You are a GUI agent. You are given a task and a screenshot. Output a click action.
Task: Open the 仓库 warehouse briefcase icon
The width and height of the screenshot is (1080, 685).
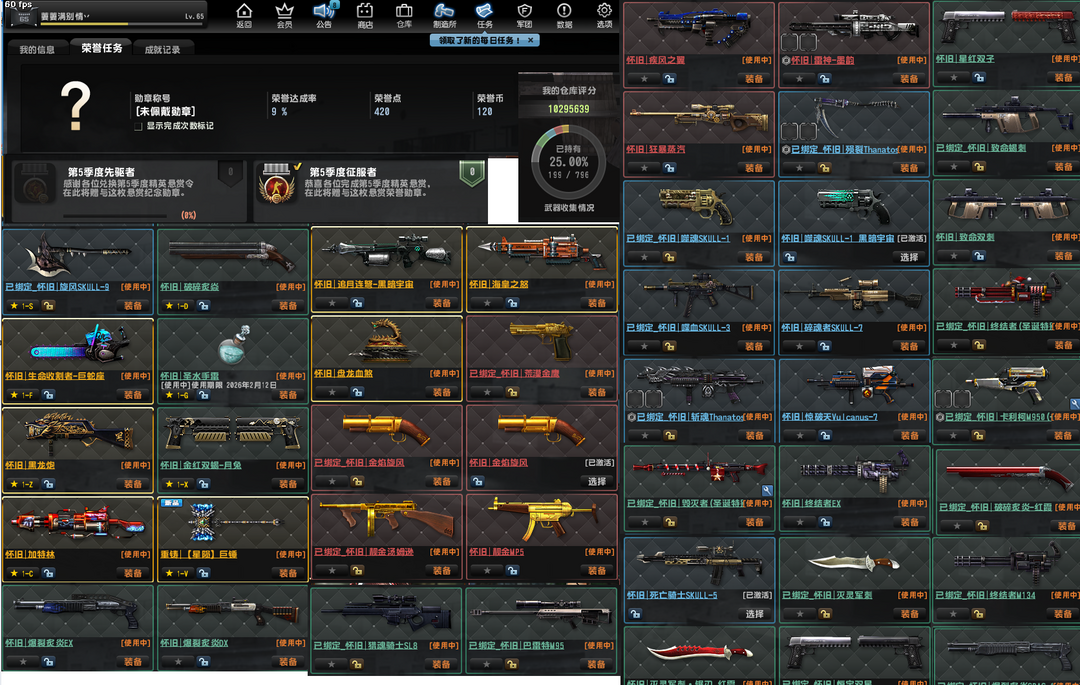[x=404, y=15]
